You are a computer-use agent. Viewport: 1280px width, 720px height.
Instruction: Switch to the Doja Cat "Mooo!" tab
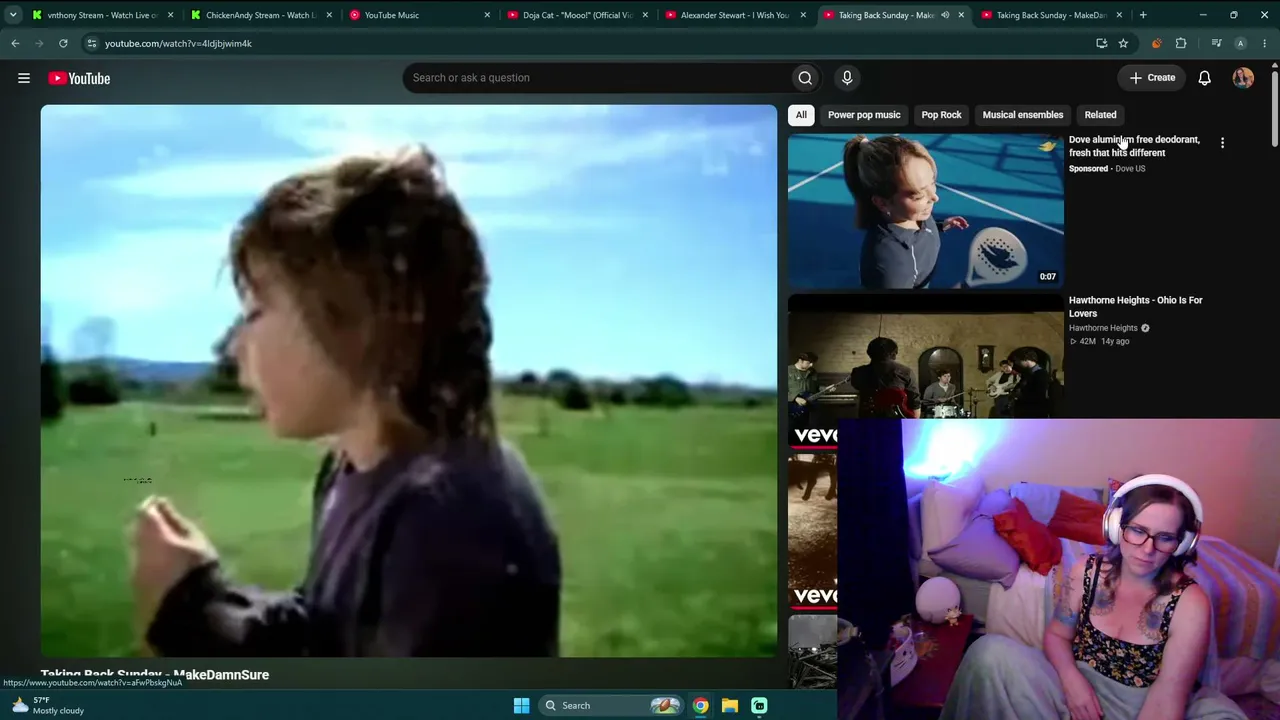577,15
